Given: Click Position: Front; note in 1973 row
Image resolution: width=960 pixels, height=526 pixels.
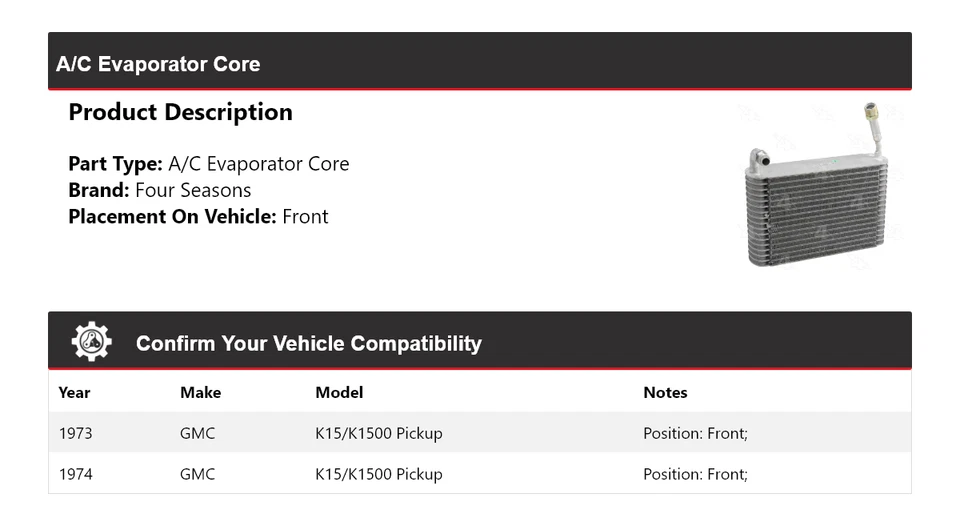Looking at the screenshot, I should coord(695,433).
